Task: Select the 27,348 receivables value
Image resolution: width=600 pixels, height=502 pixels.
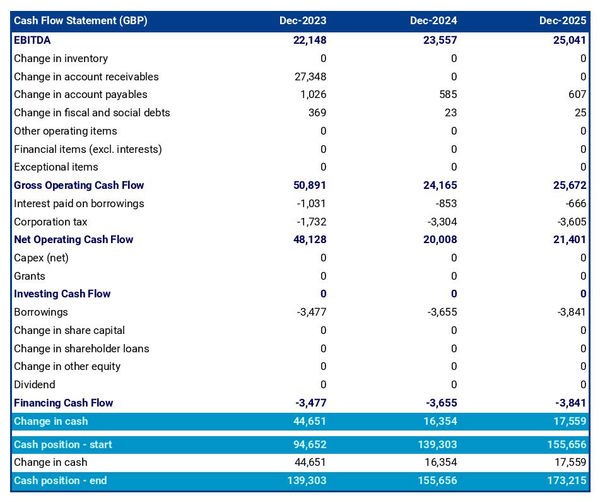Action: pos(308,77)
